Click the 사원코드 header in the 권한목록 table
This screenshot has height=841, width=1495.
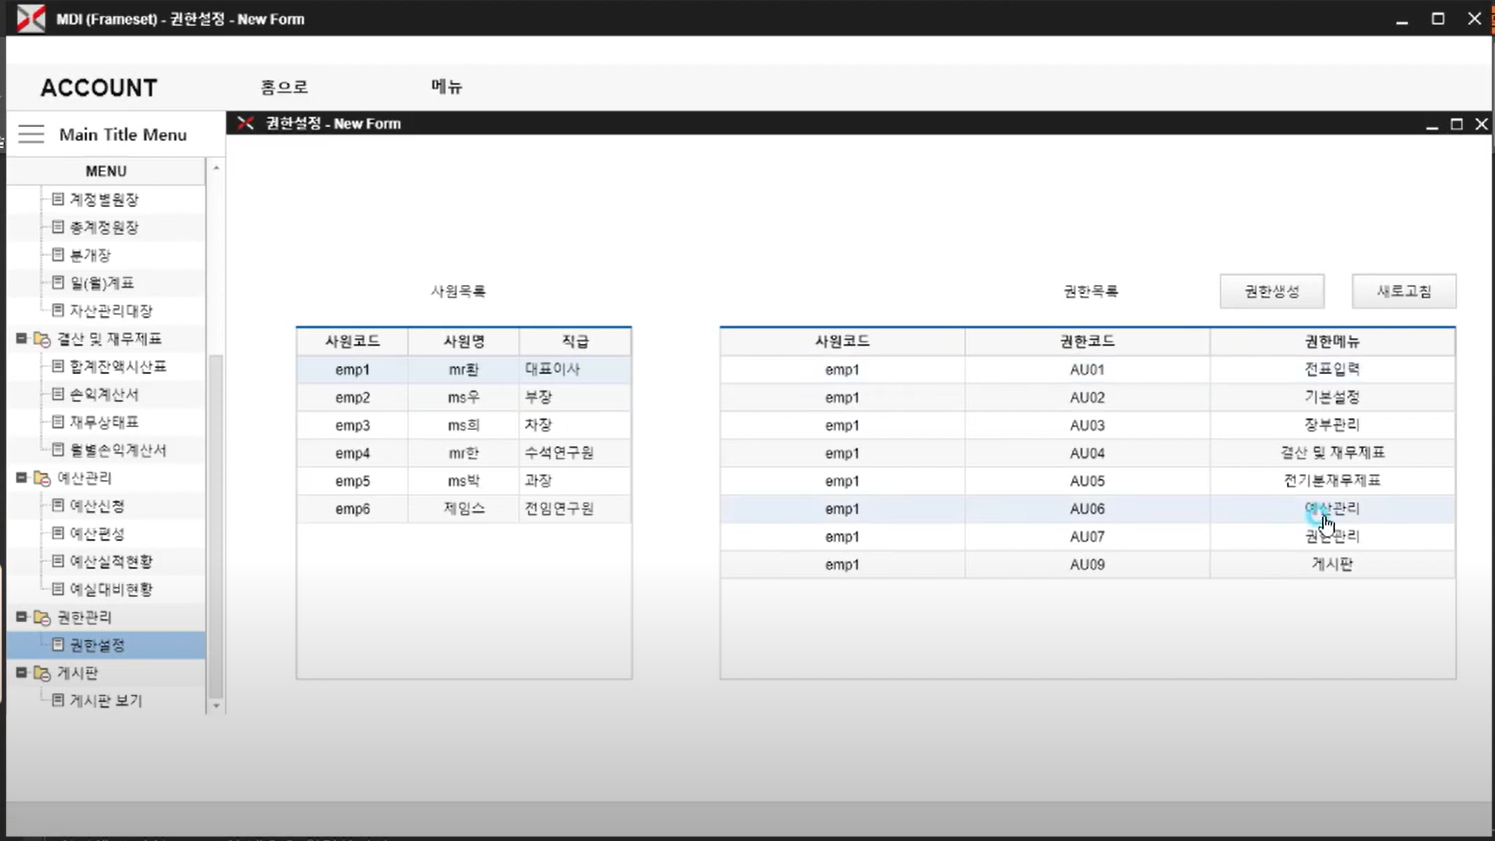[x=842, y=341]
